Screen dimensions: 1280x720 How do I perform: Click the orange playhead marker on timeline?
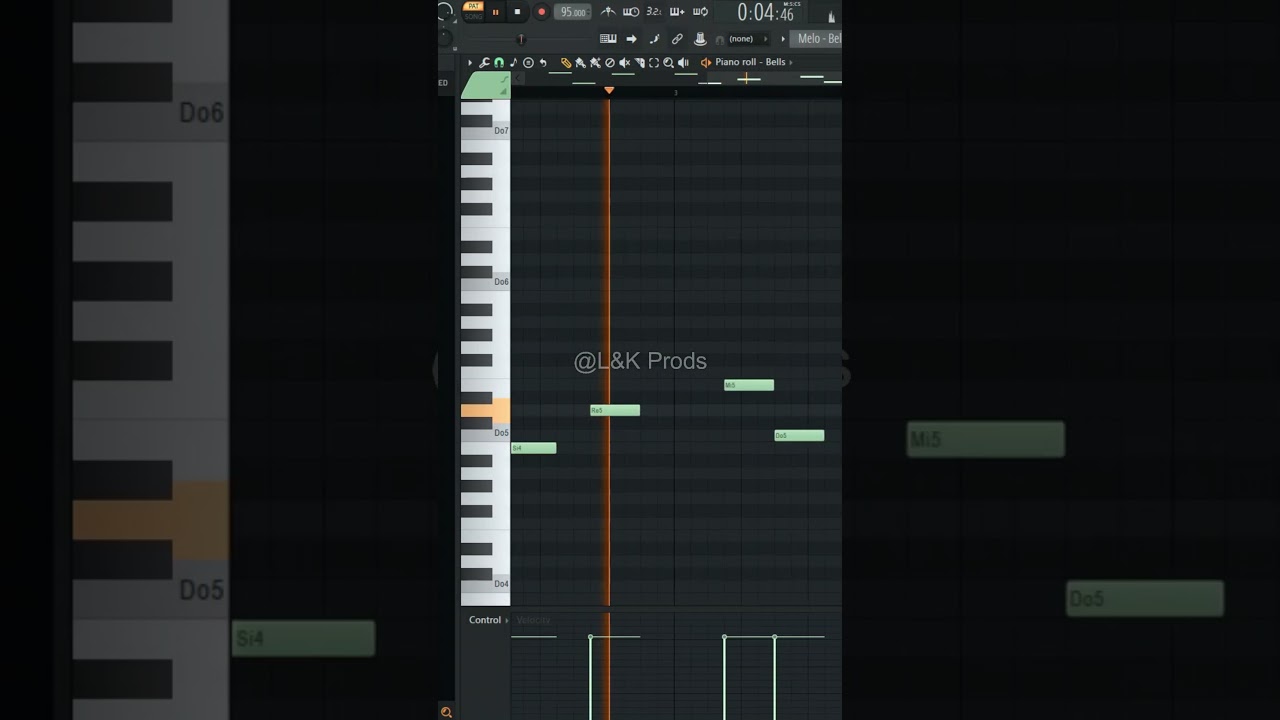click(609, 90)
